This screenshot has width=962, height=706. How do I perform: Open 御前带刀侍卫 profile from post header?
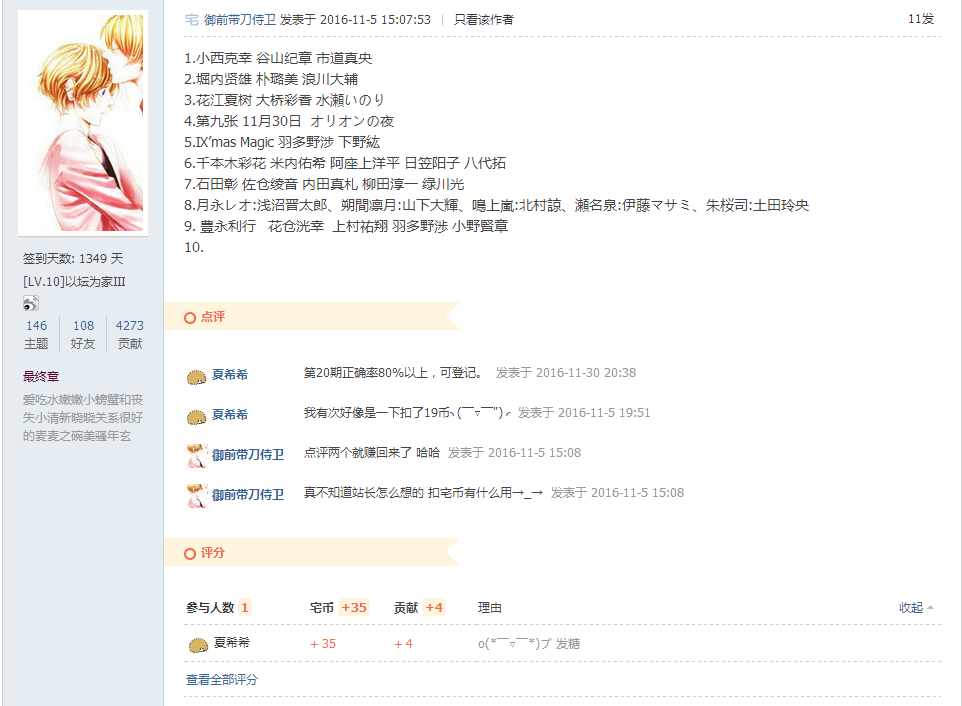point(240,20)
